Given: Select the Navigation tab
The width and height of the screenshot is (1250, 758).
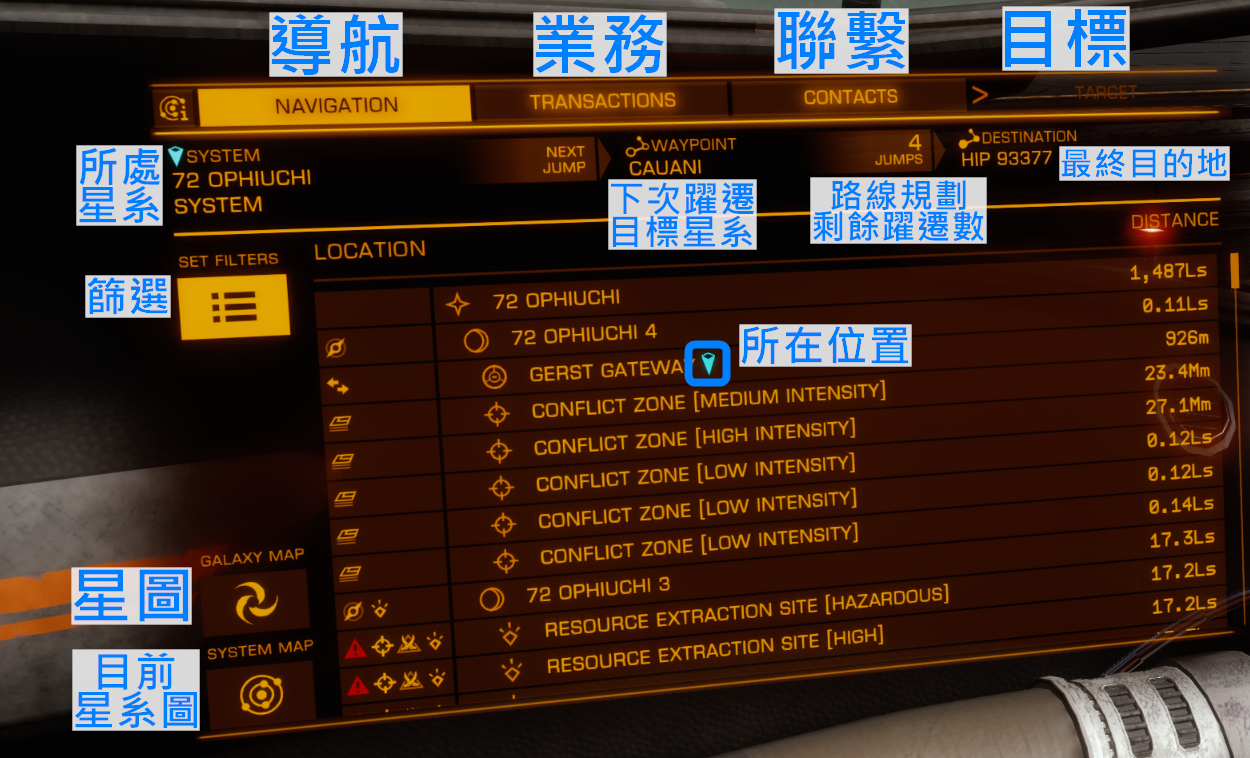Looking at the screenshot, I should pos(336,105).
